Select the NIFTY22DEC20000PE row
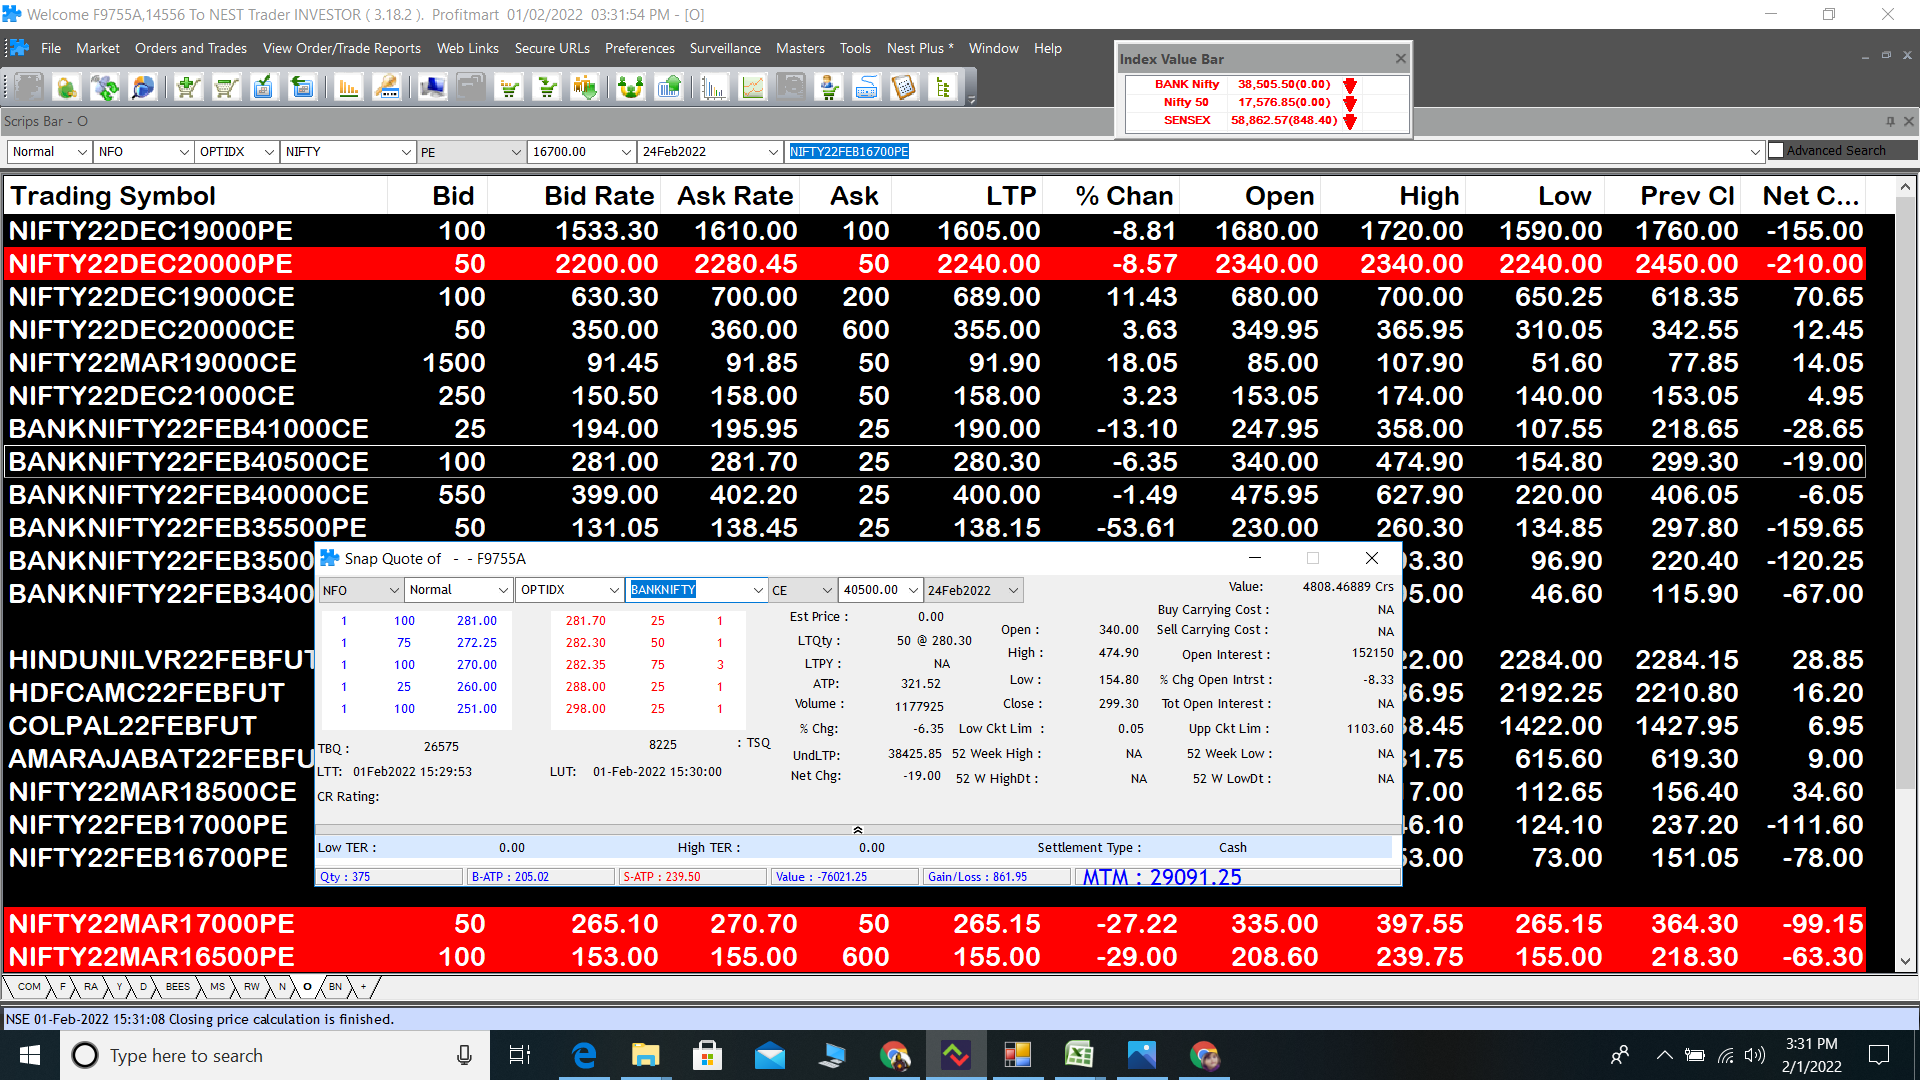Screen dimensions: 1920x1080 click(935, 264)
